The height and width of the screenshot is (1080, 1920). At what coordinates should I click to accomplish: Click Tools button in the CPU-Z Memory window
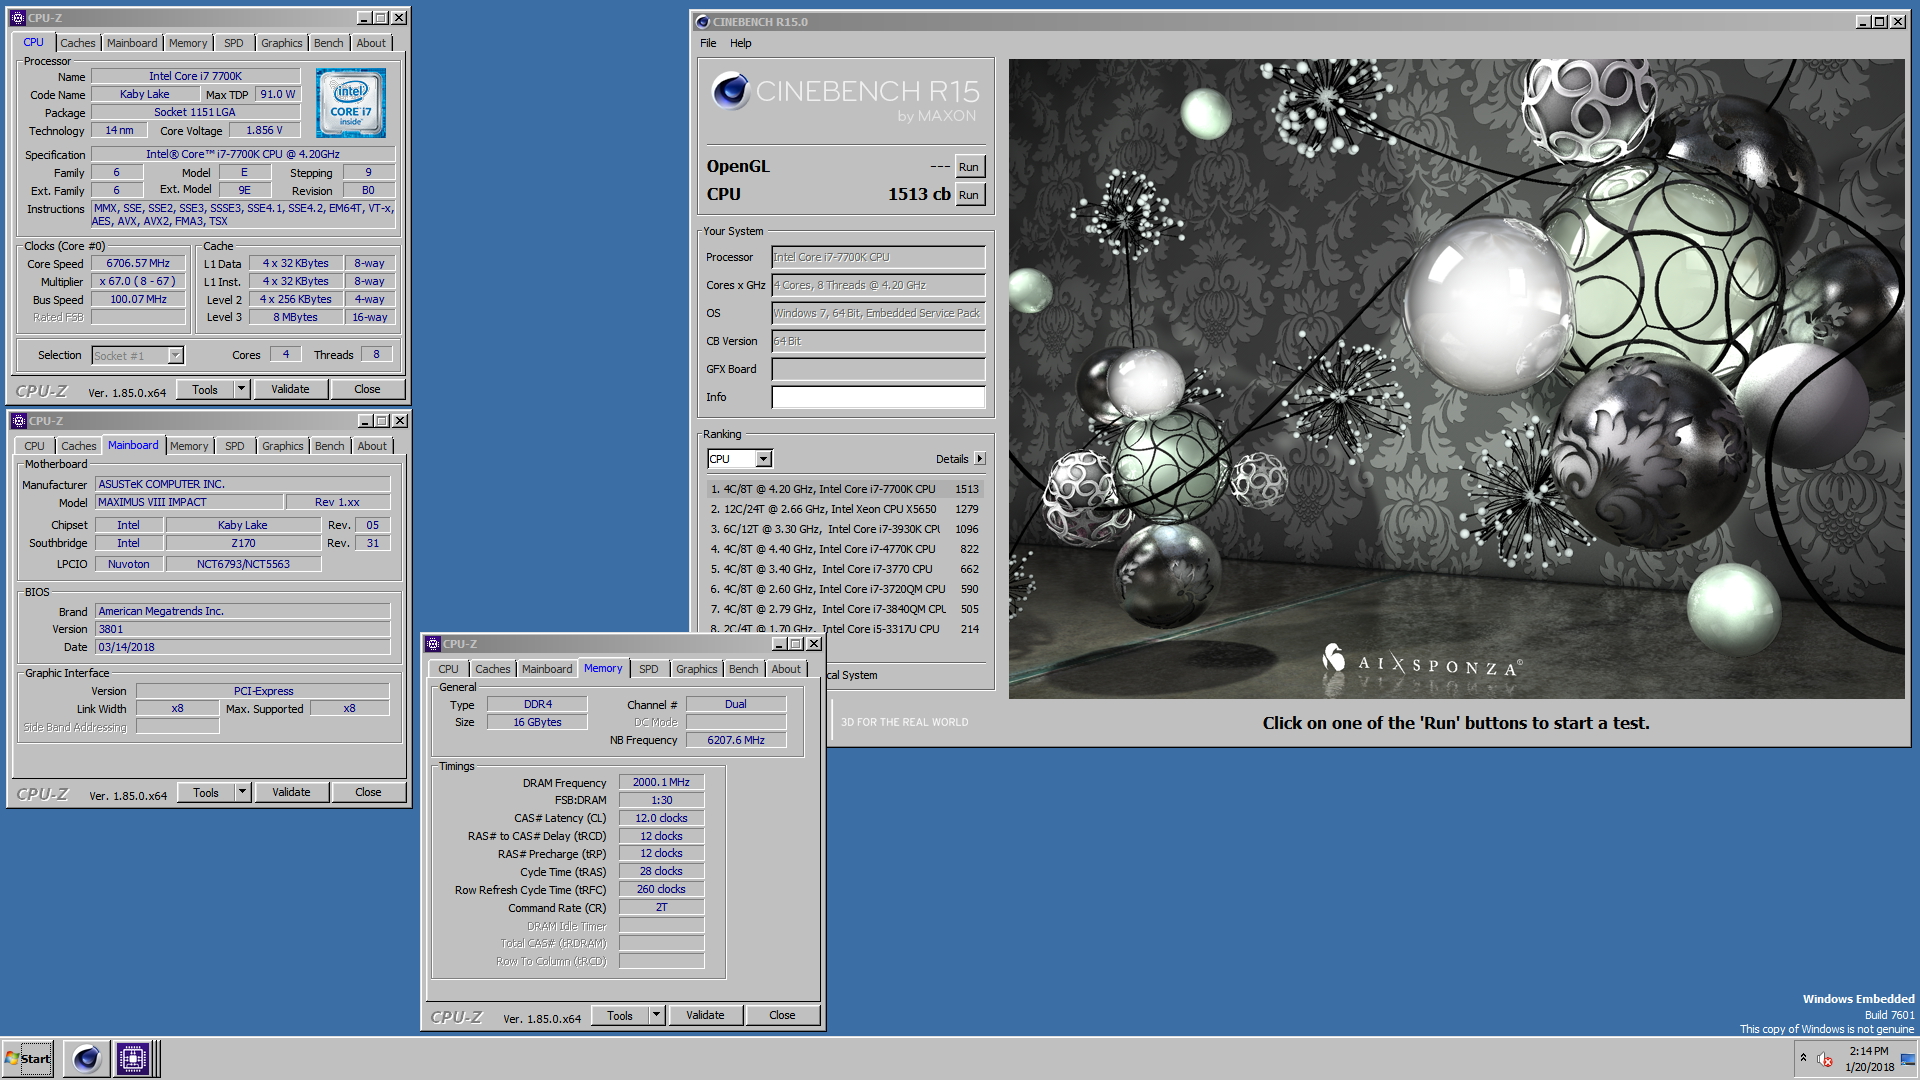coord(620,1015)
